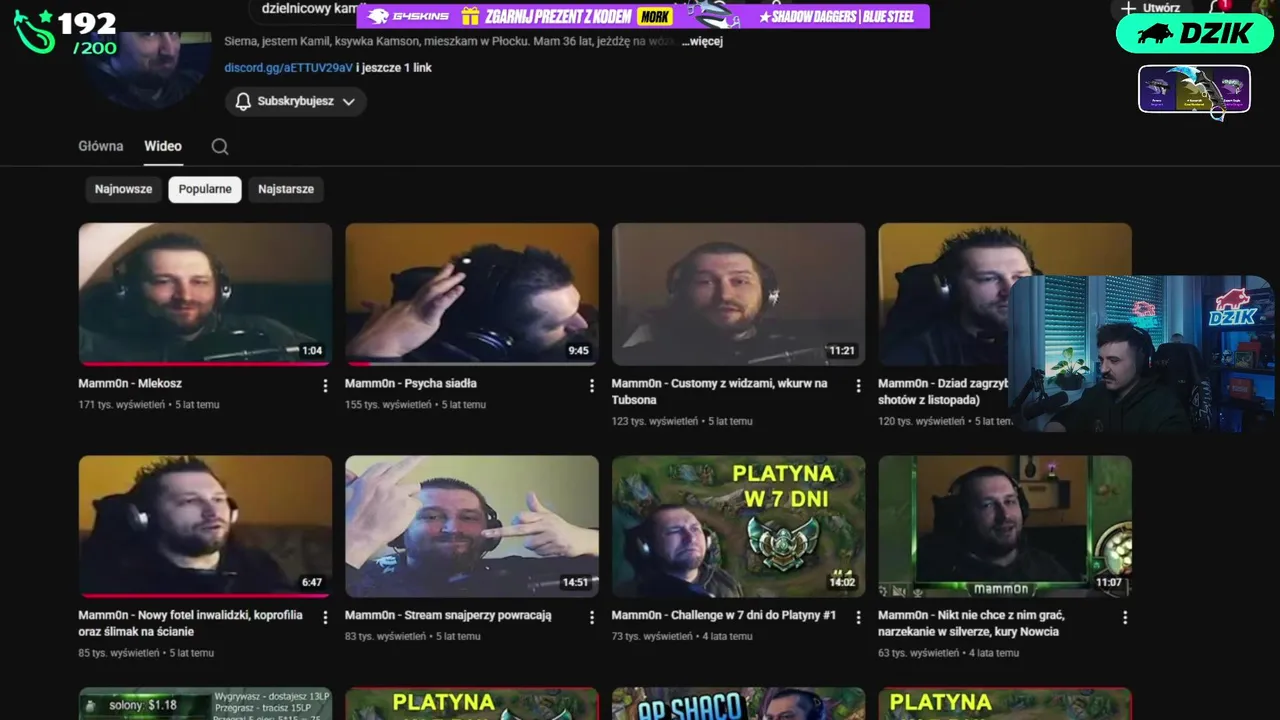Open title Stream snajperzy powracają
The image size is (1280, 720).
(448, 615)
